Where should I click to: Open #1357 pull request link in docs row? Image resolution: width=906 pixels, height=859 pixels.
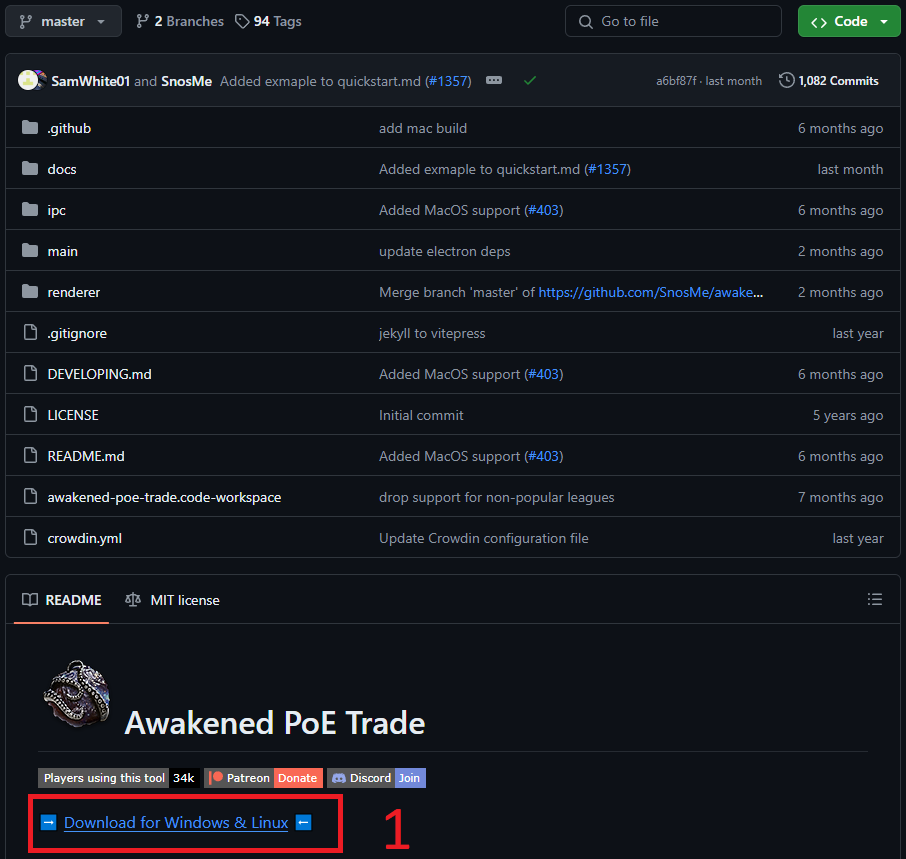(x=607, y=169)
